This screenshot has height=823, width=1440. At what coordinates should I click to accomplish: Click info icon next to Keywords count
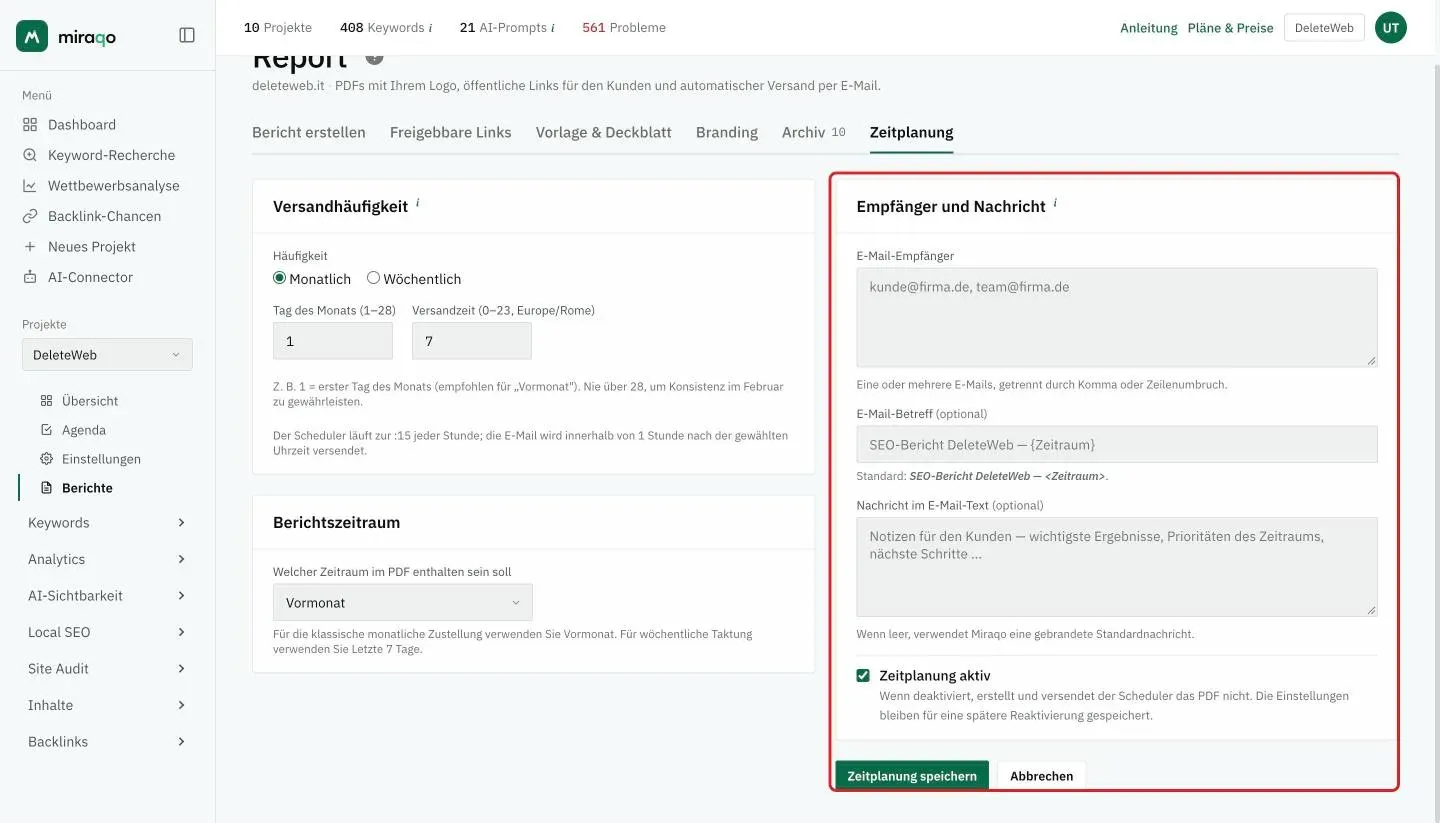(x=430, y=28)
